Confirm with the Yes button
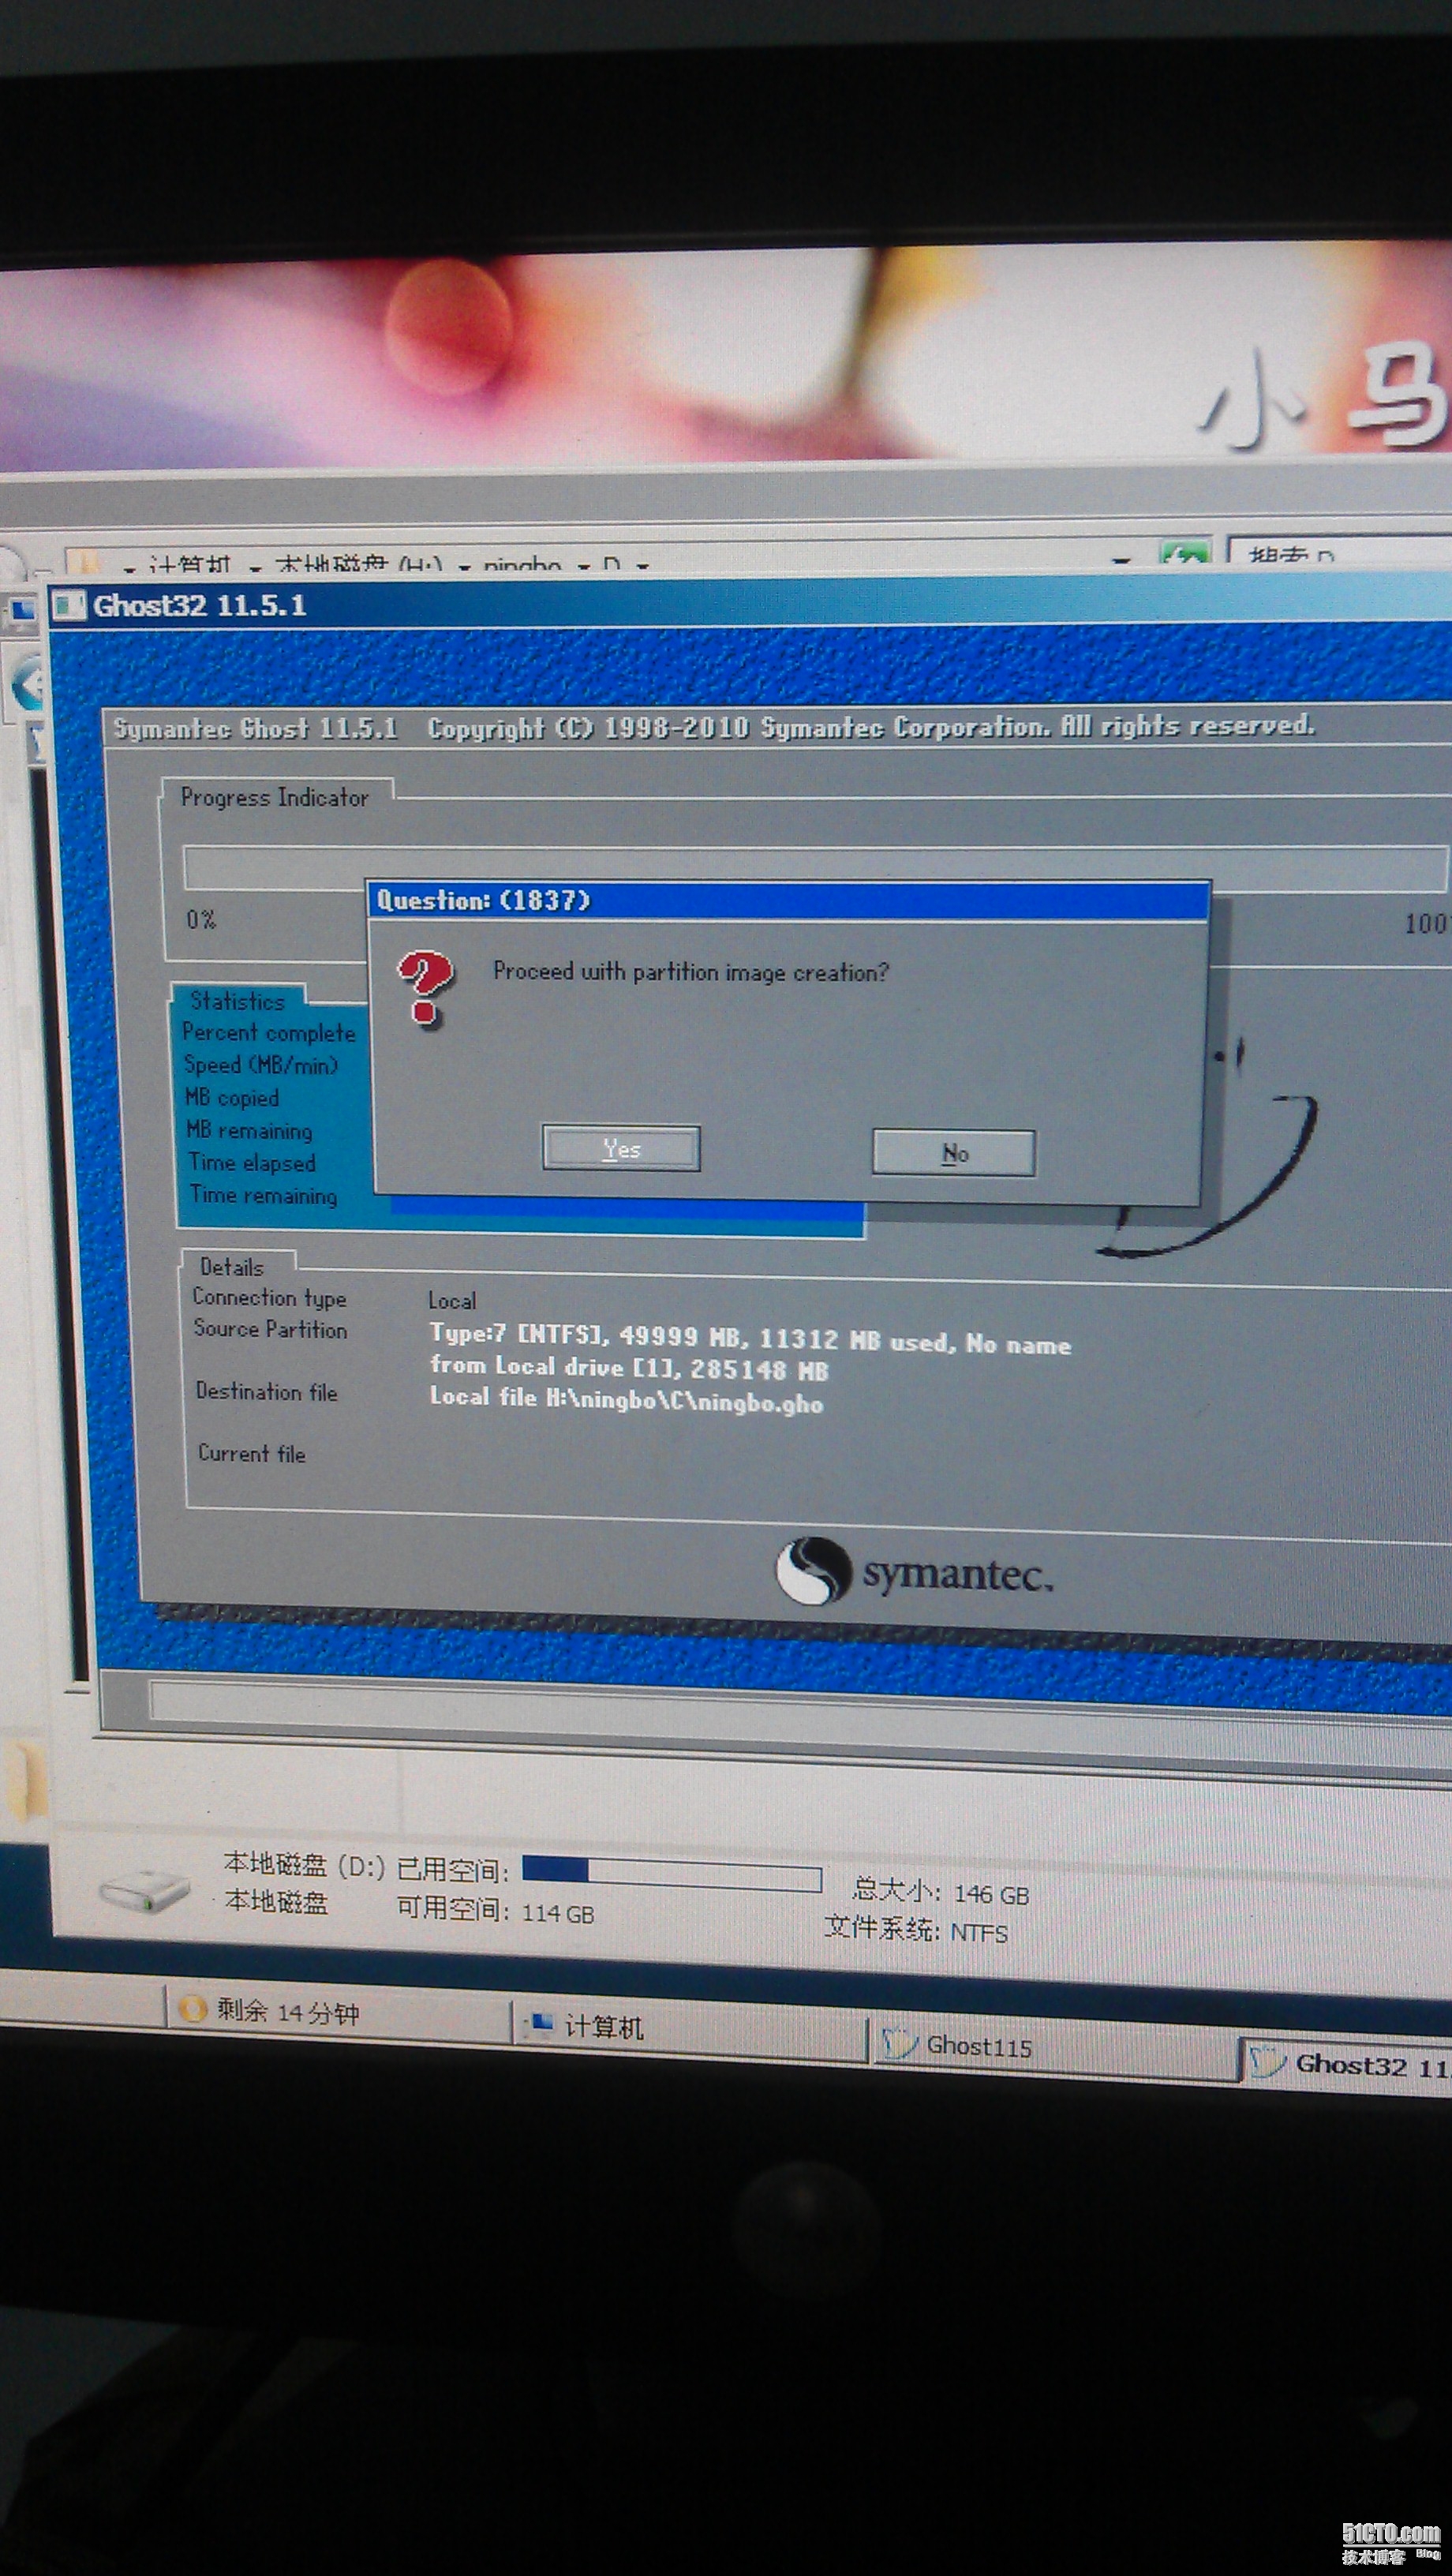Viewport: 1452px width, 2576px height. point(621,1148)
